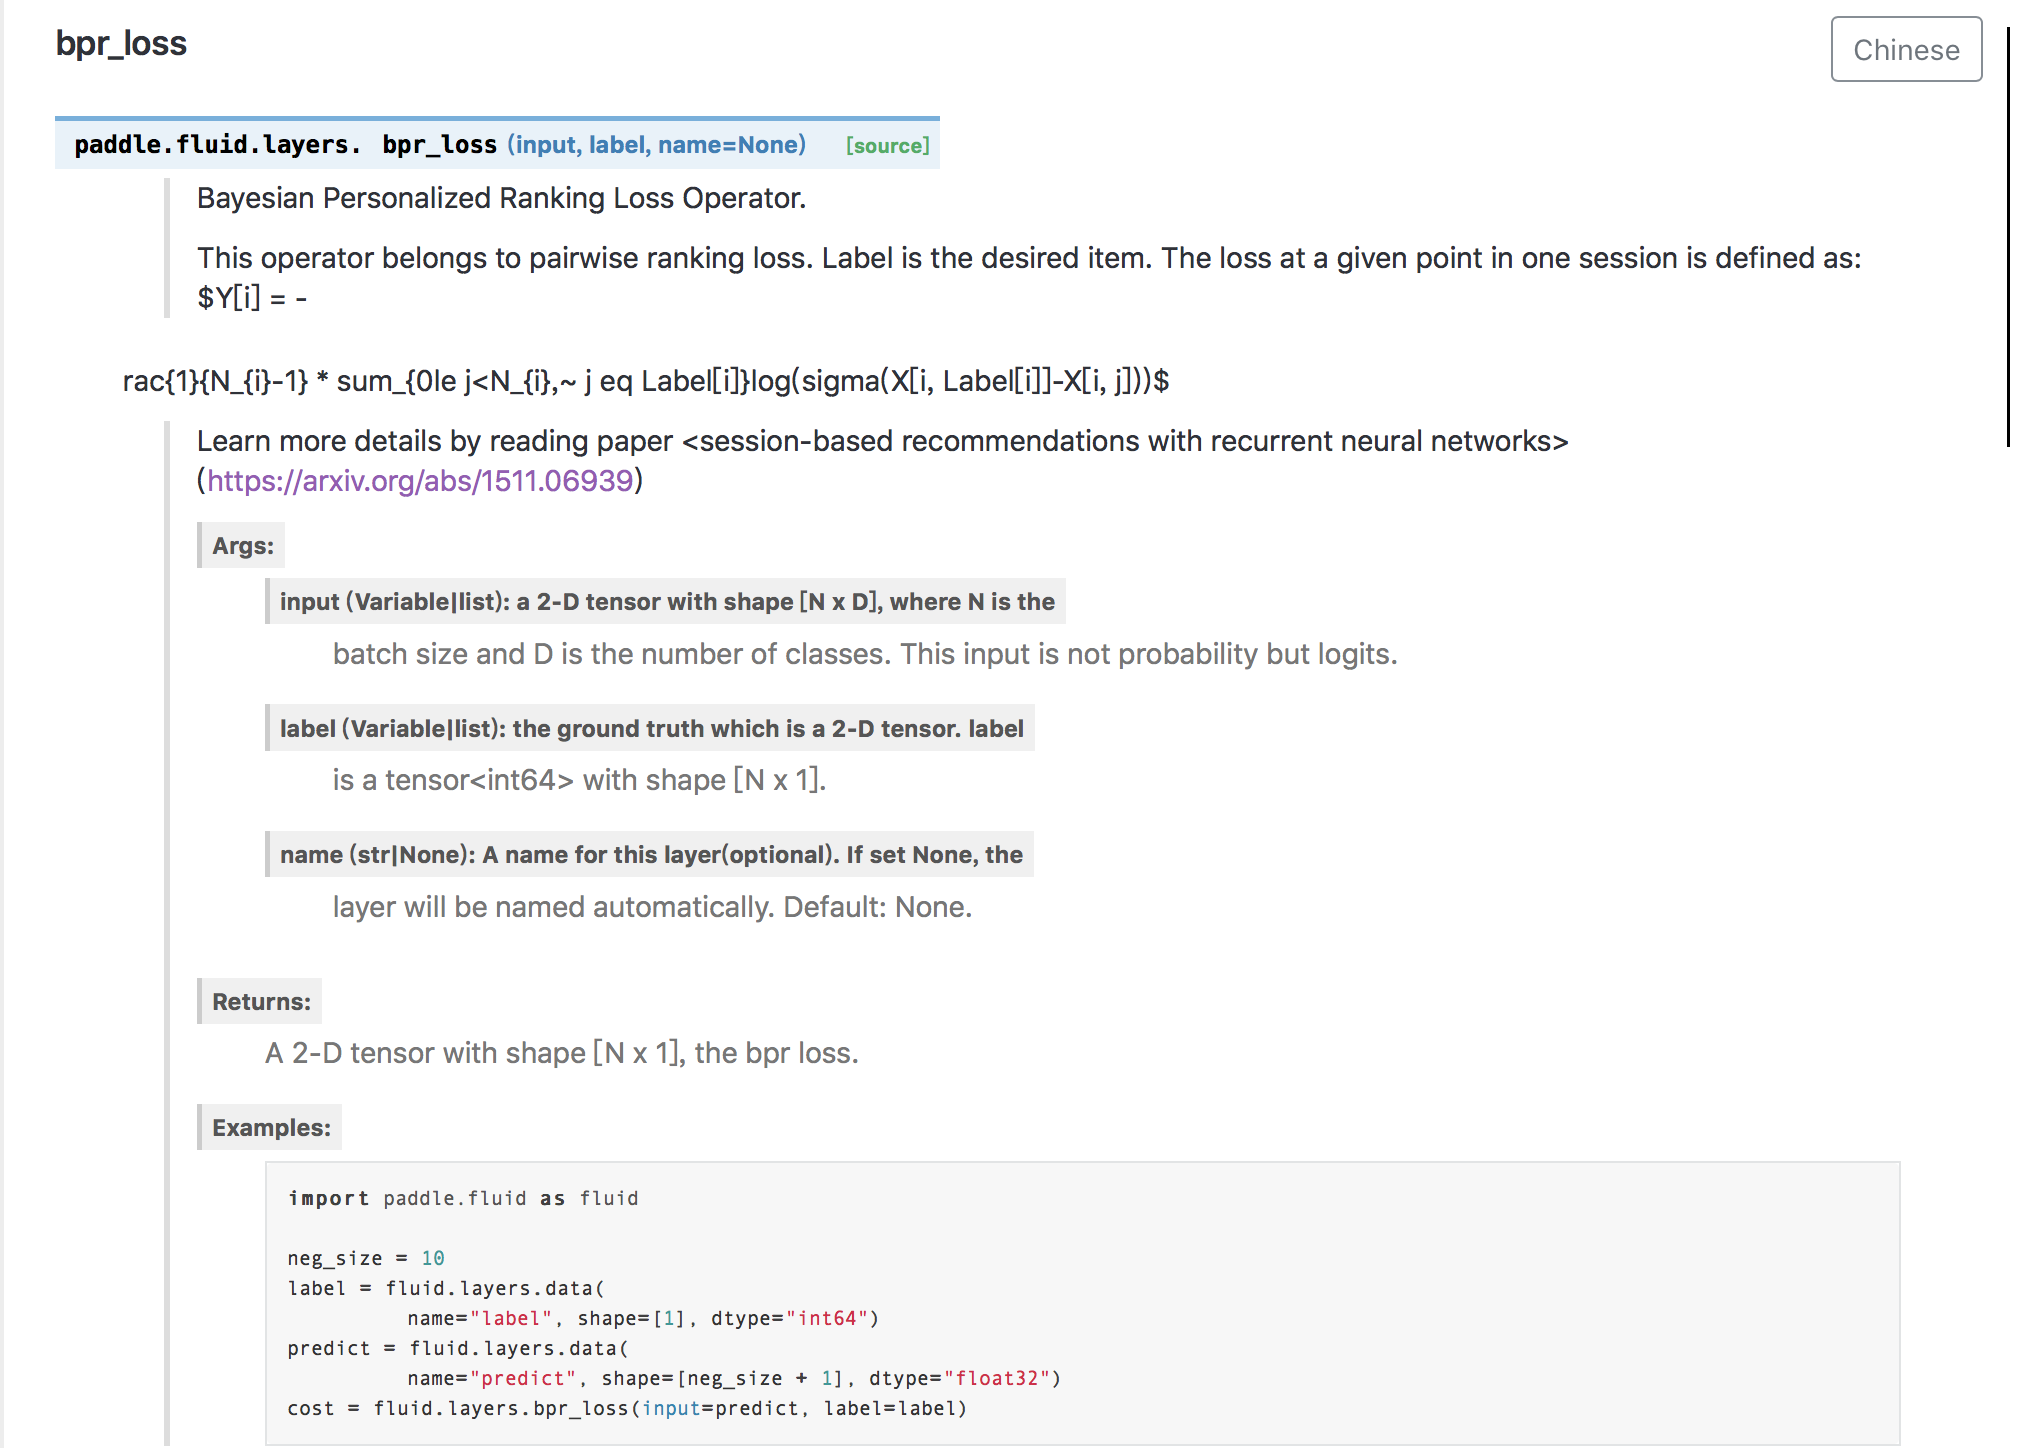Image resolution: width=2034 pixels, height=1448 pixels.
Task: Click the Examples: section label
Action: (271, 1128)
